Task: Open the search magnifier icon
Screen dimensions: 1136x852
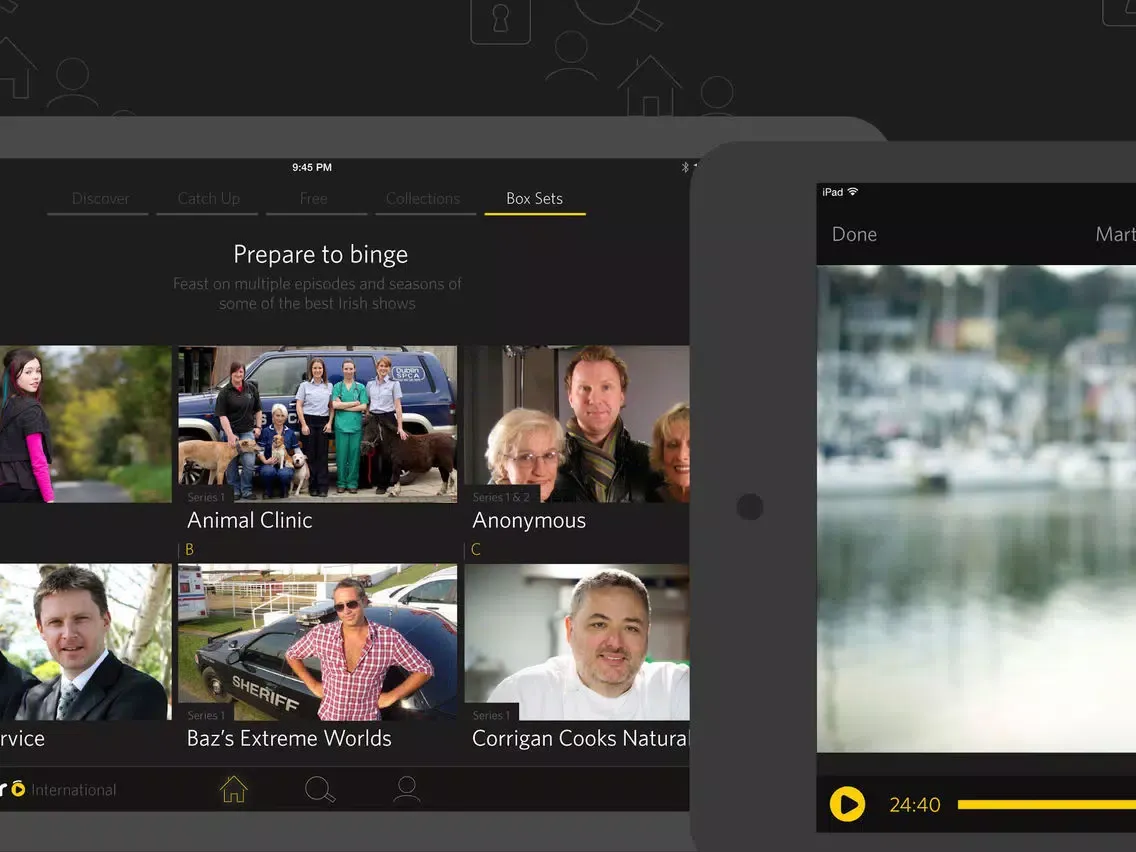Action: [320, 789]
